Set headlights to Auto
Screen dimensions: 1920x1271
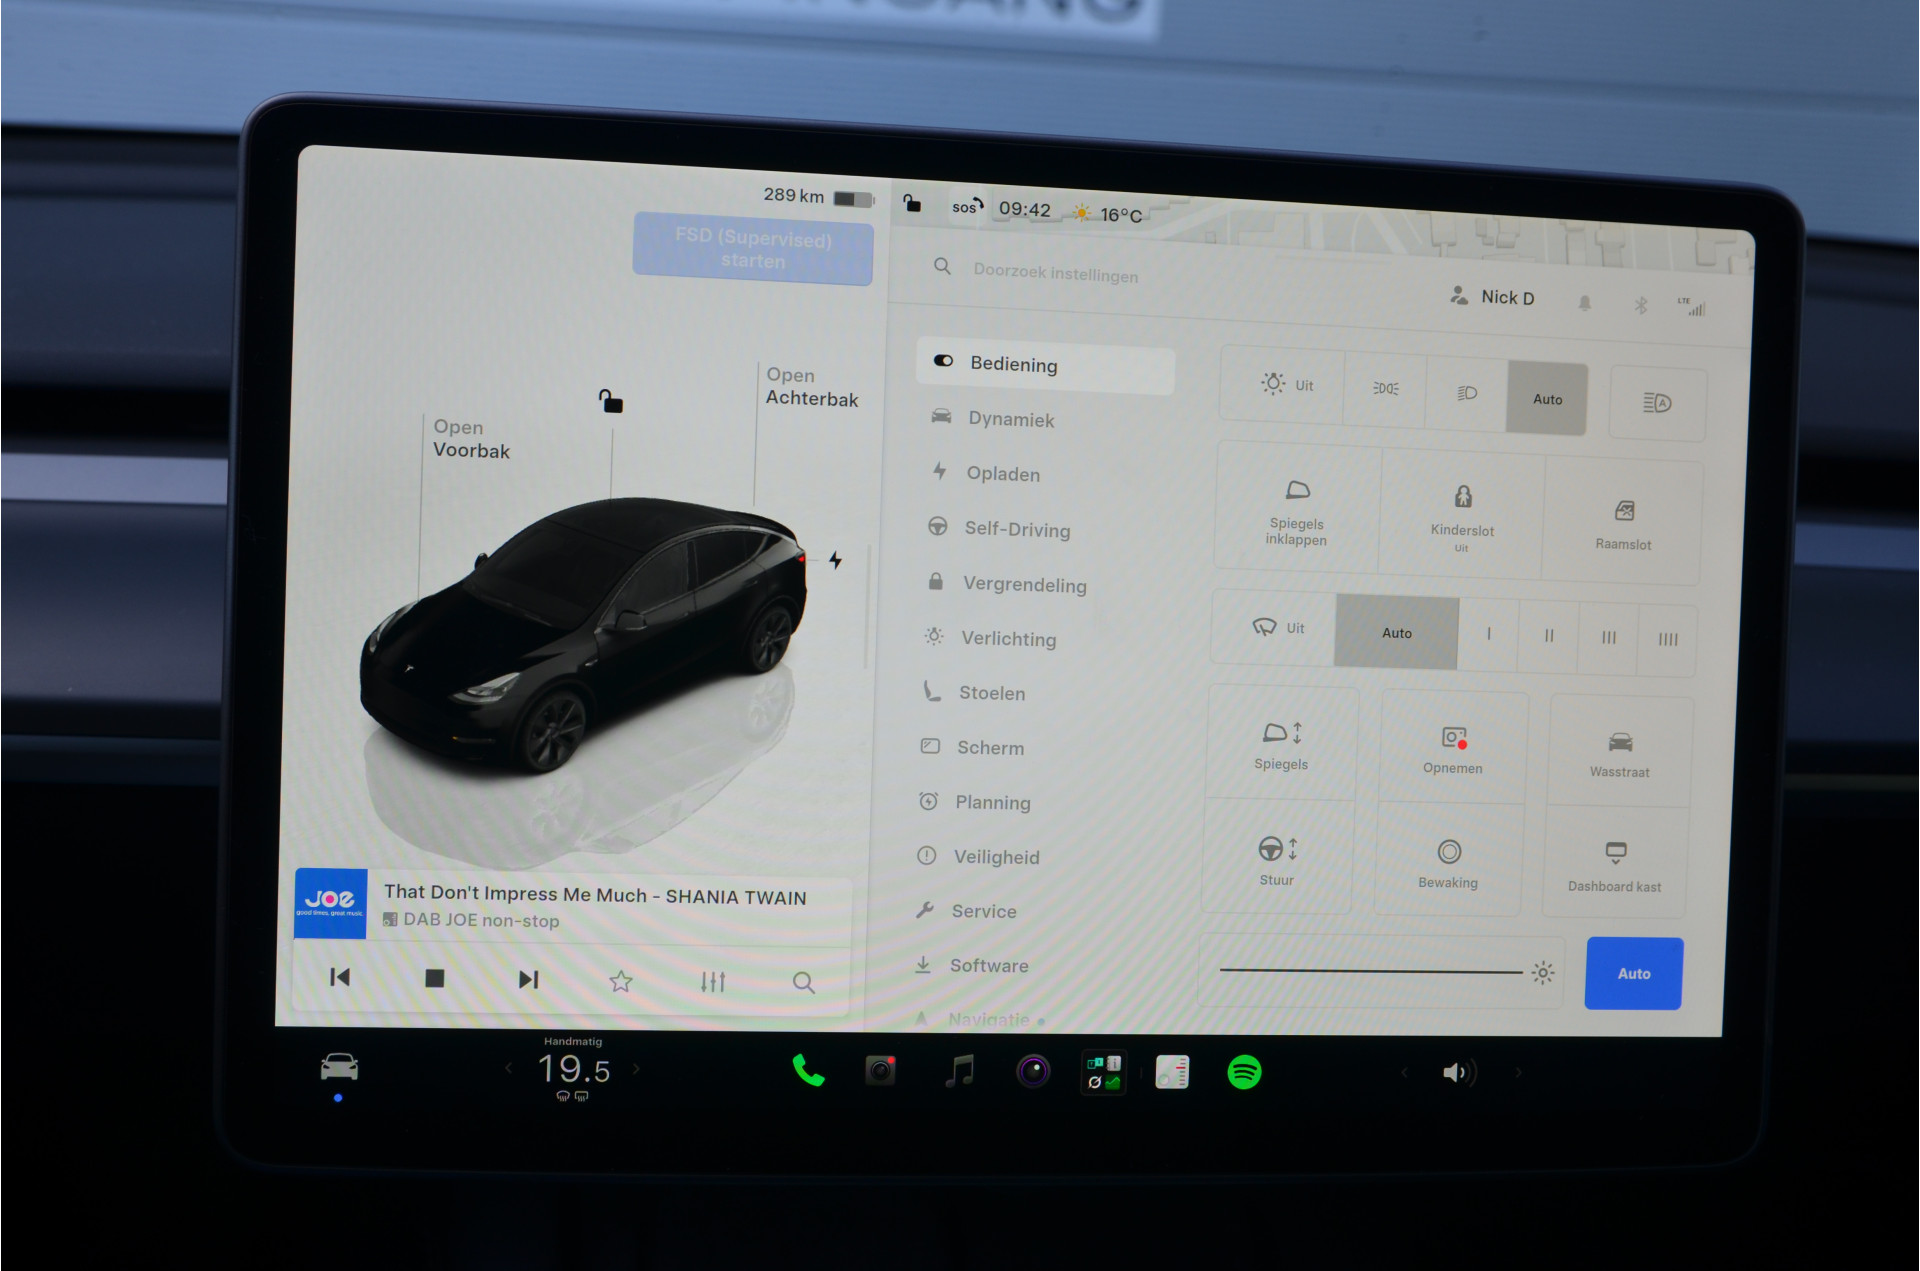click(1547, 399)
